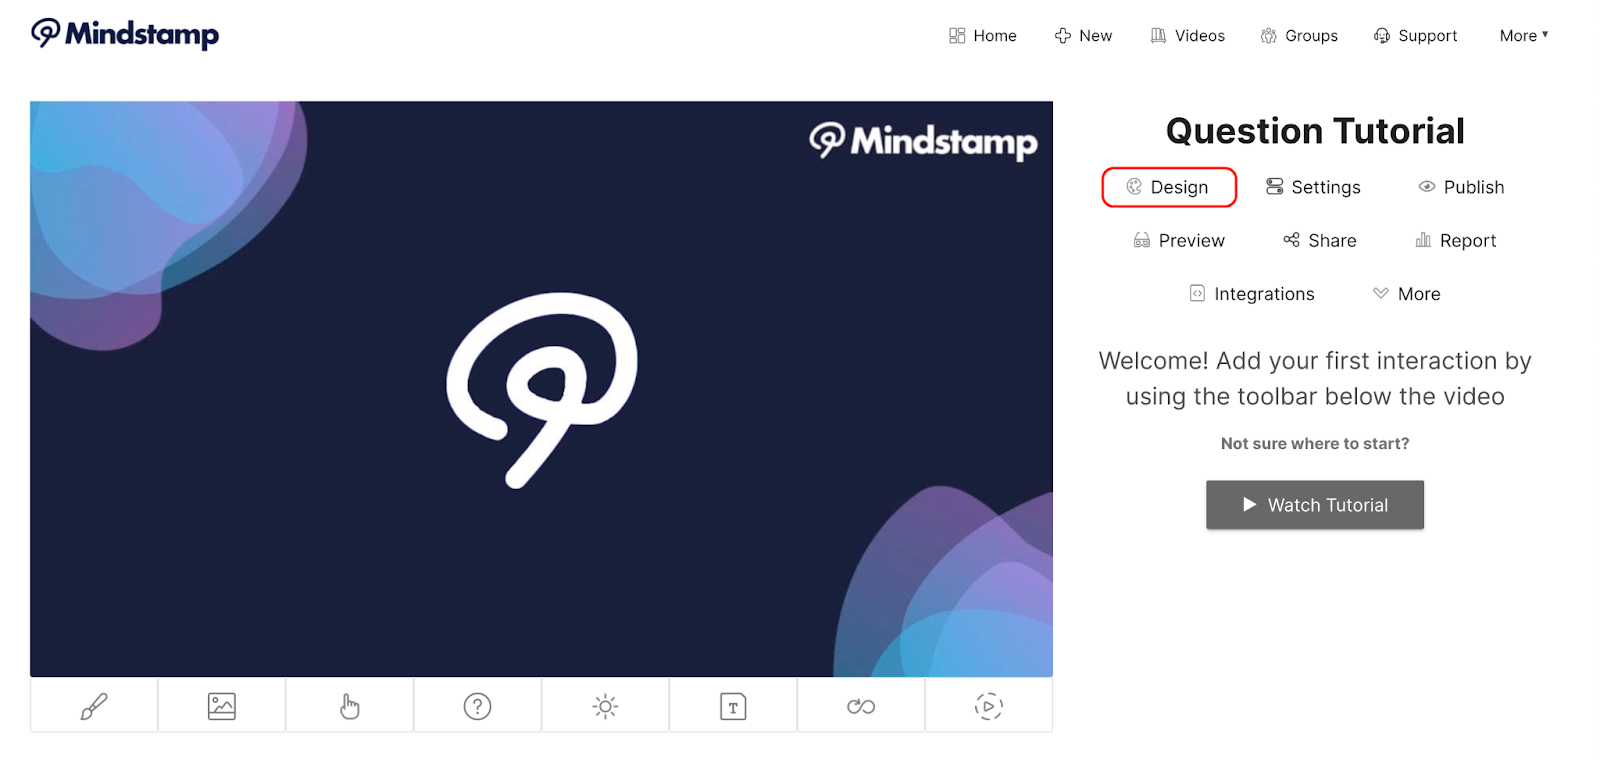Click the video player preview area
The height and width of the screenshot is (760, 1600).
541,389
